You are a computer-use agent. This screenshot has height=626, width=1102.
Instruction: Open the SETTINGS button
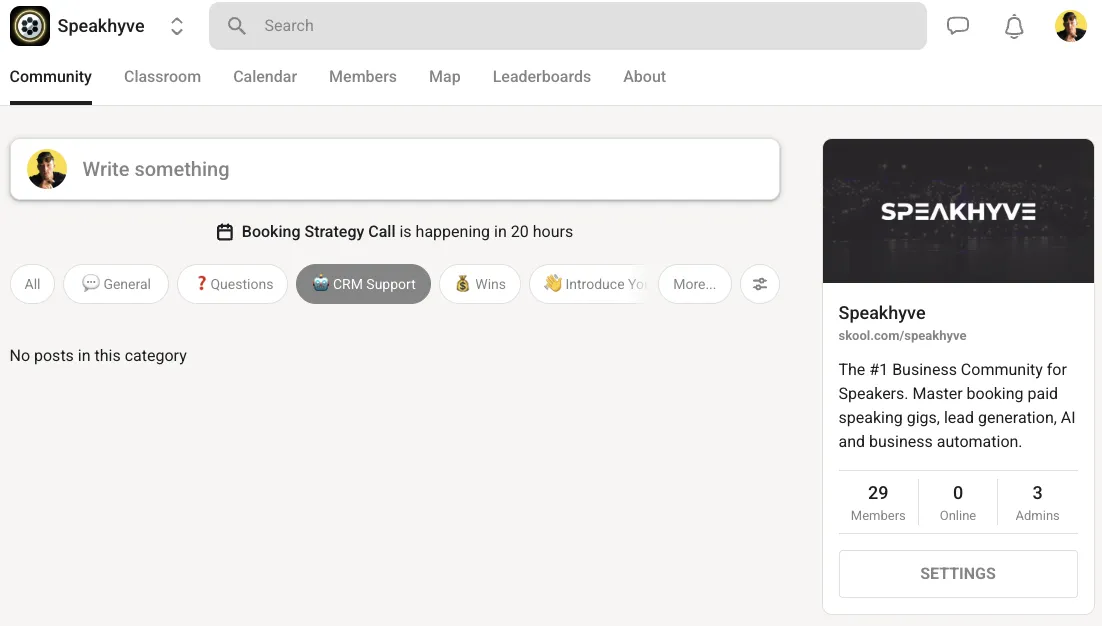pyautogui.click(x=958, y=574)
